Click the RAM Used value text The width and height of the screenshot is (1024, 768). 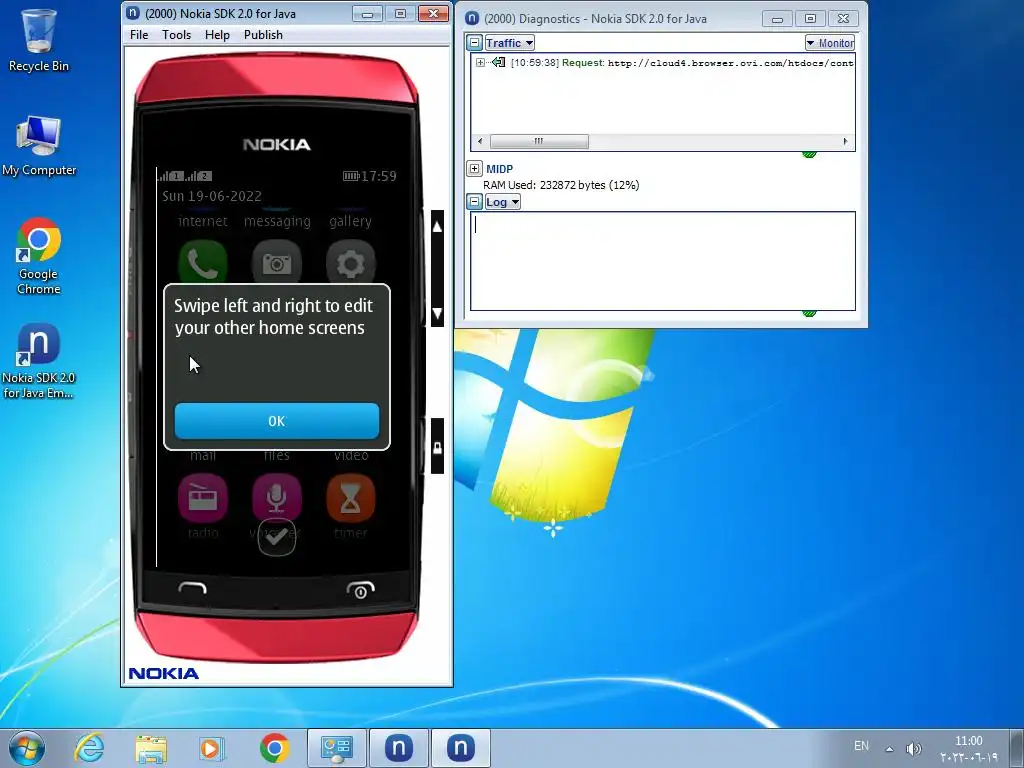(561, 185)
